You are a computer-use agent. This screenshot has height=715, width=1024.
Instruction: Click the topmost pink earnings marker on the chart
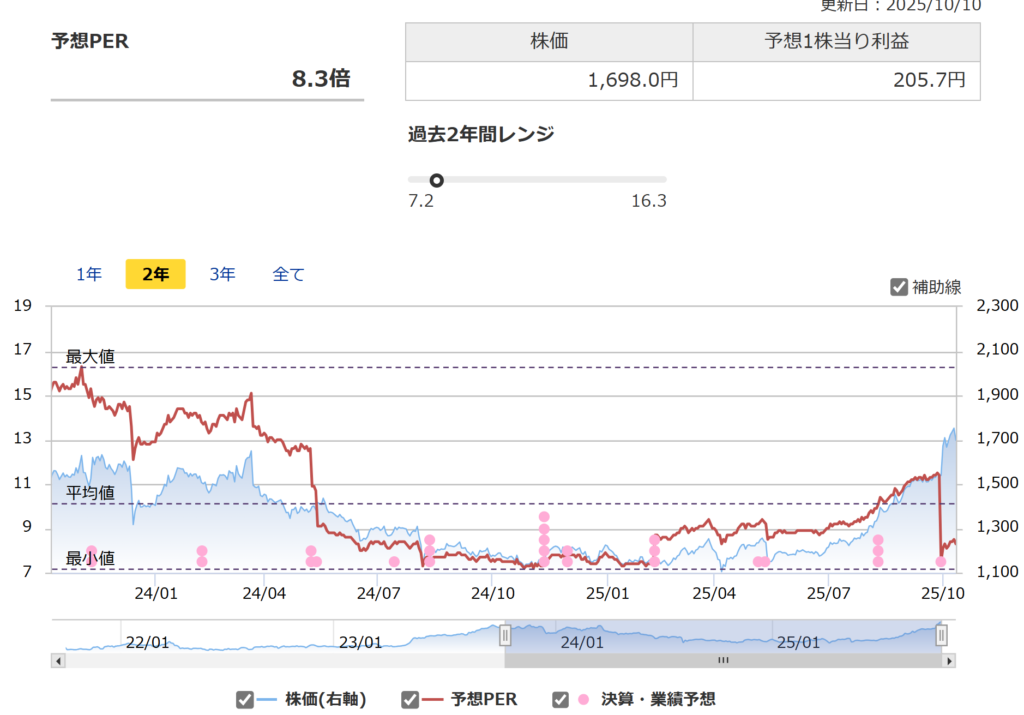click(x=544, y=517)
